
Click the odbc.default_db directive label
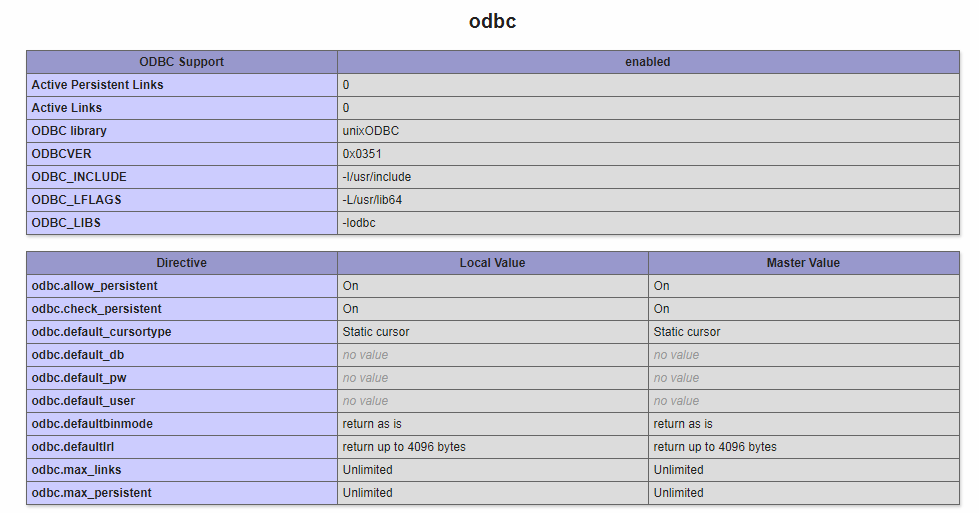click(x=78, y=355)
